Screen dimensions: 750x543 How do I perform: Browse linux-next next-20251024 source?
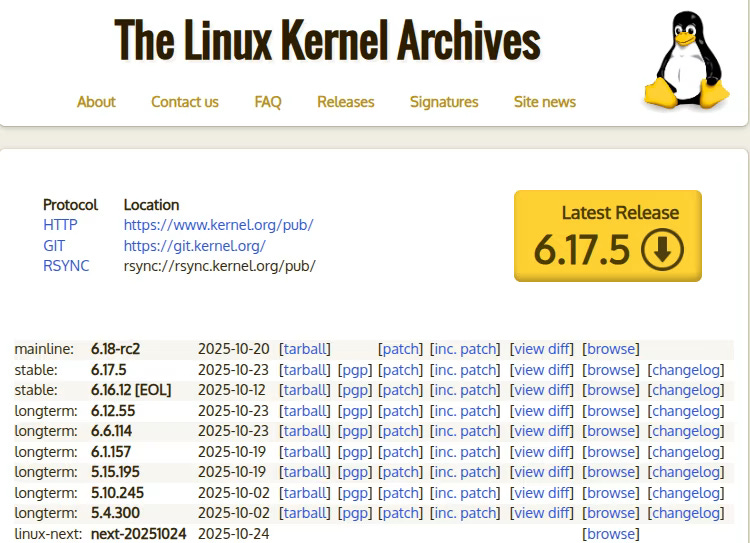click(x=610, y=534)
